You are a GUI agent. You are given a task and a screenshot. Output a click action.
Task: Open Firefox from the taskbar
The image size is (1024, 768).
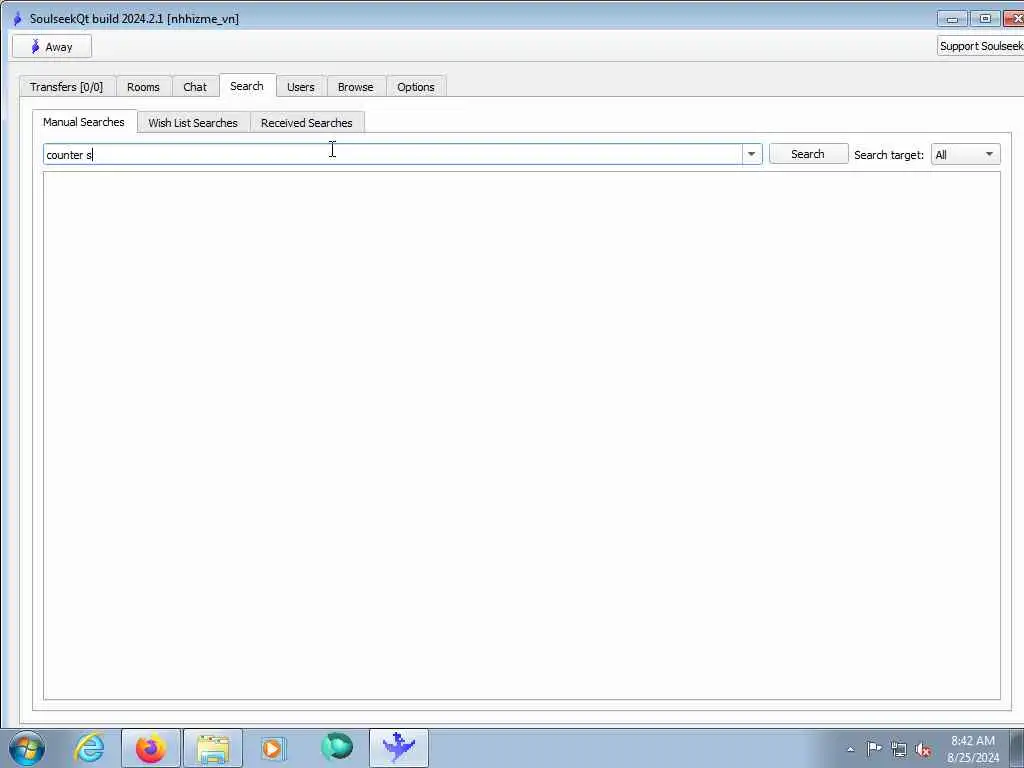[x=151, y=748]
